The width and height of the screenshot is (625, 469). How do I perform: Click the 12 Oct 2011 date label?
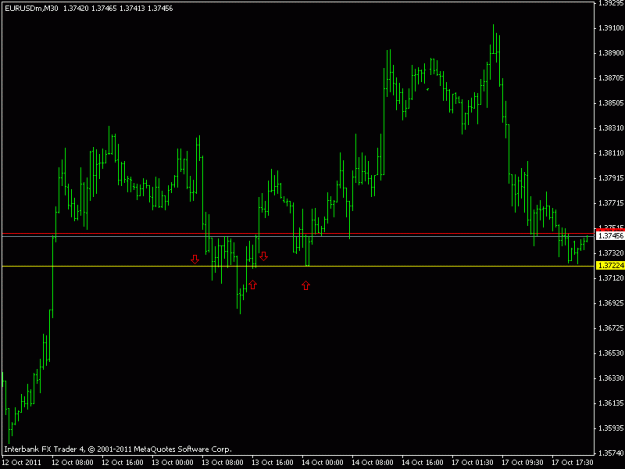click(x=22, y=463)
